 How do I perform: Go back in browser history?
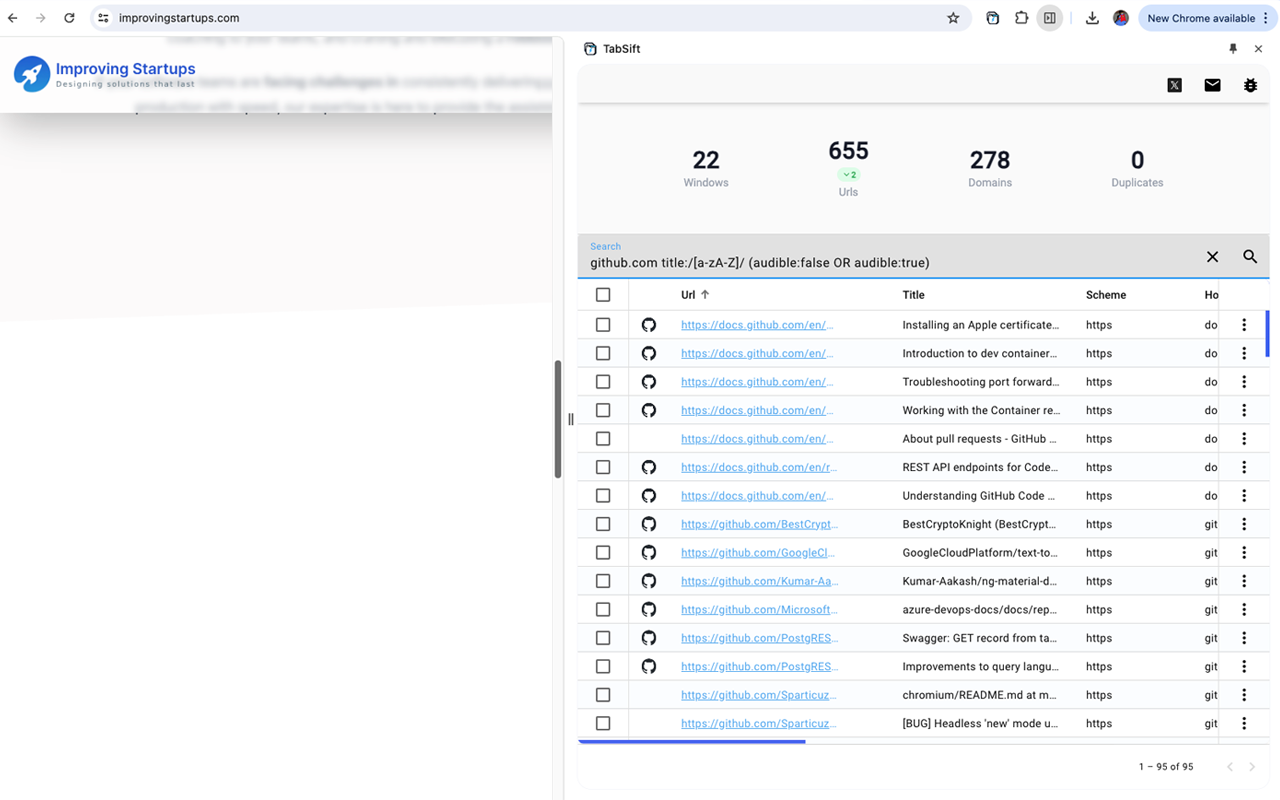point(13,18)
